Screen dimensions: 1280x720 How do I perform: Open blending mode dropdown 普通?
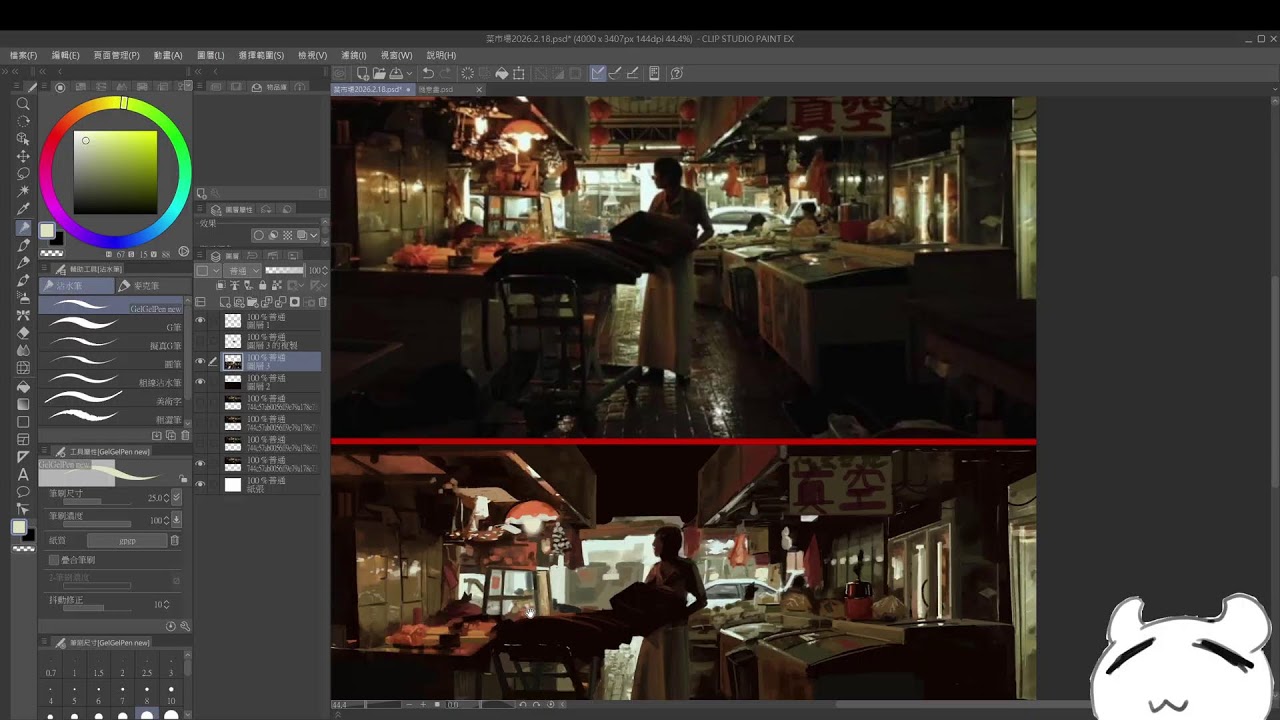click(244, 271)
